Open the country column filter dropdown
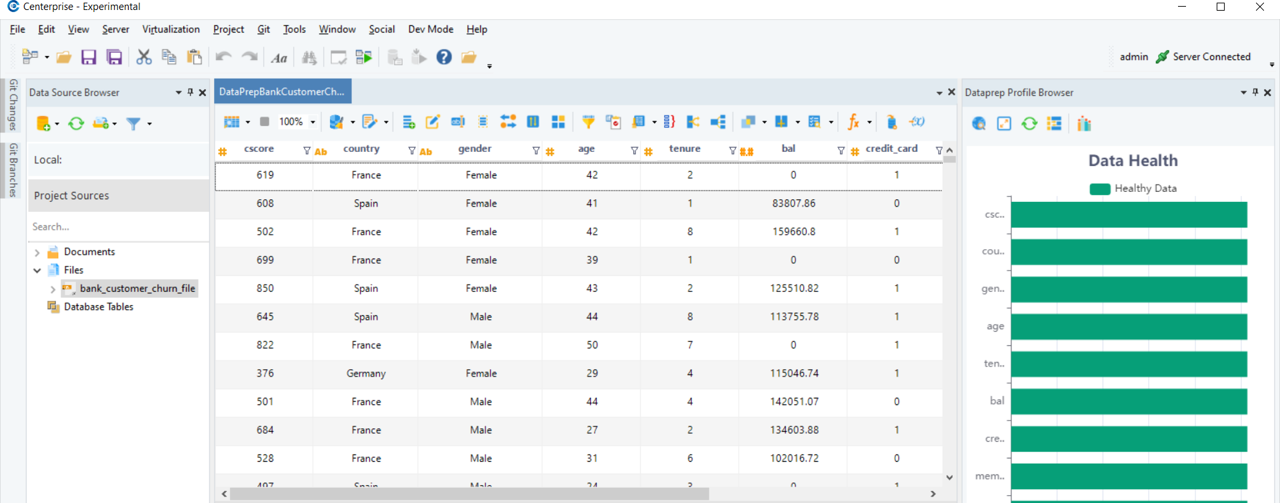This screenshot has height=503, width=1280. pos(412,151)
